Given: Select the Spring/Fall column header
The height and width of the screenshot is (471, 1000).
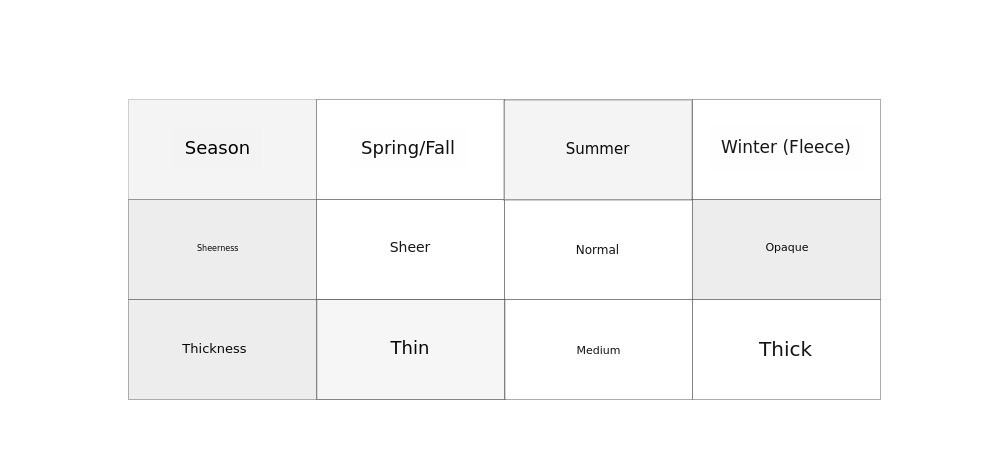Looking at the screenshot, I should 410,149.
